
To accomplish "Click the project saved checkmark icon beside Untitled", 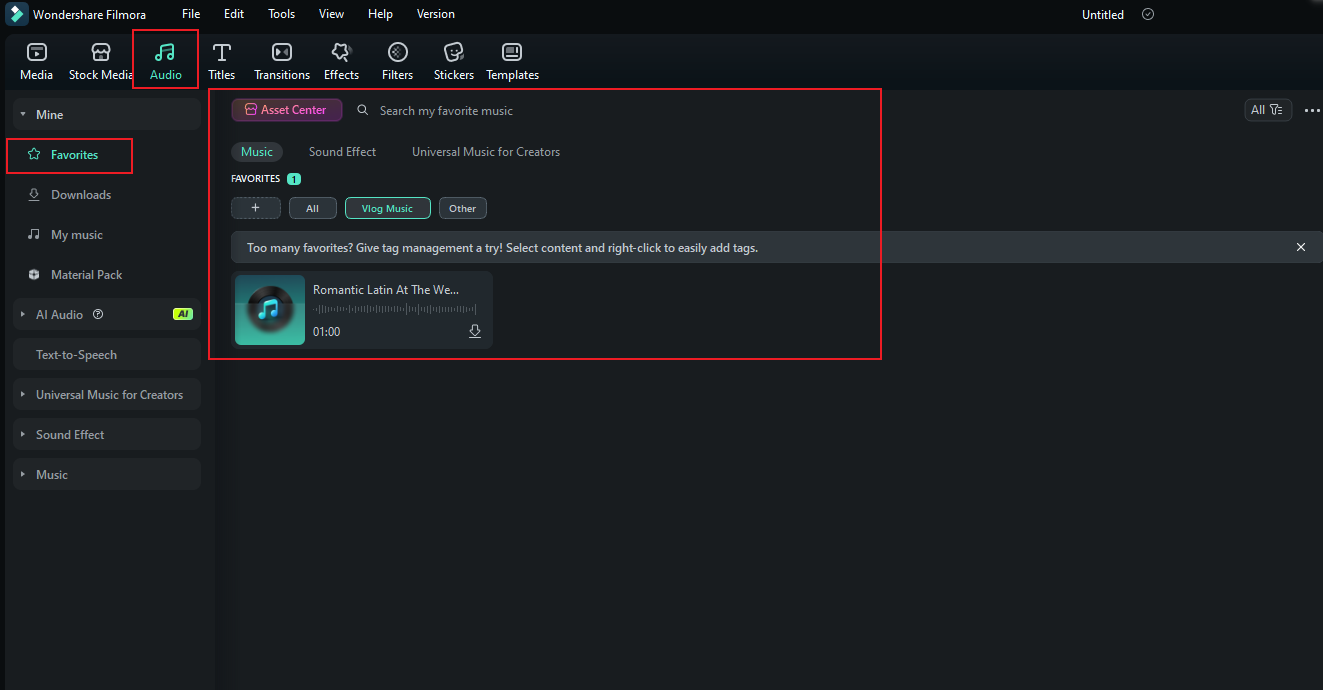I will tap(1148, 14).
